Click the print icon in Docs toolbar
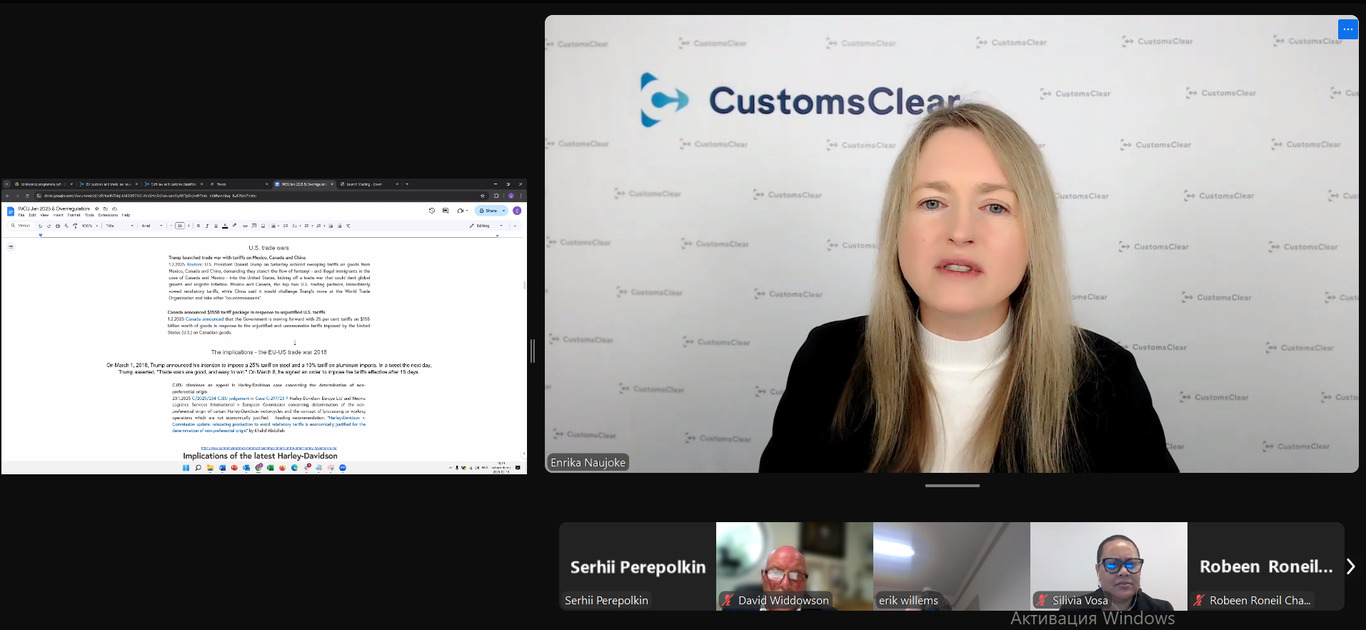Screen dimensions: 1366x630 tap(58, 226)
